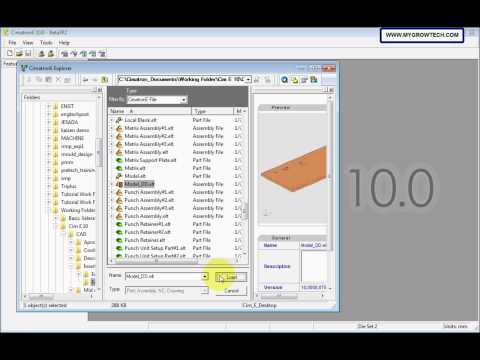The height and width of the screenshot is (360, 480).
Task: Select the JESADA folder
Action: [x=69, y=122]
